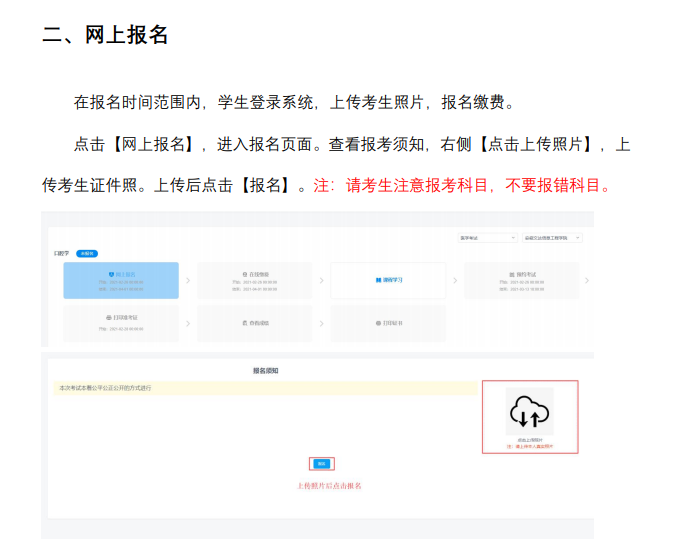The width and height of the screenshot is (686, 557).
Task: Open the 在线缴费 payment step icon
Action: [x=245, y=273]
